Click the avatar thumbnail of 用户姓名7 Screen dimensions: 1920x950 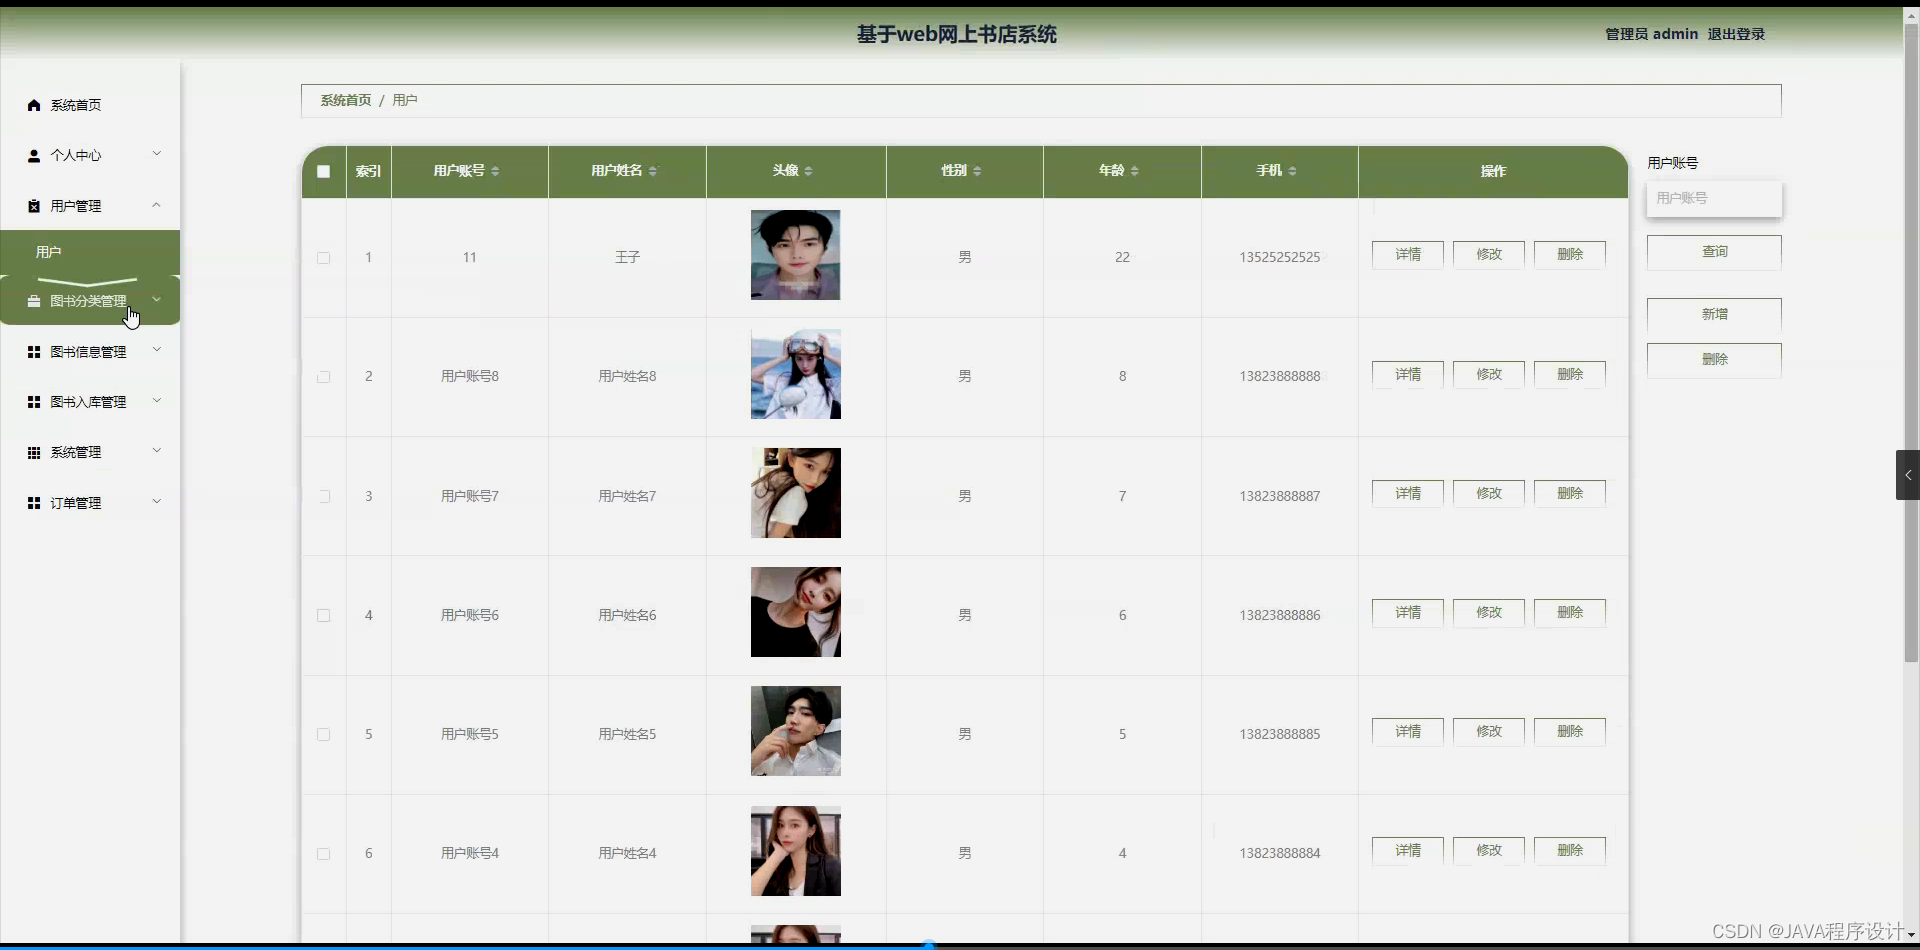point(796,493)
